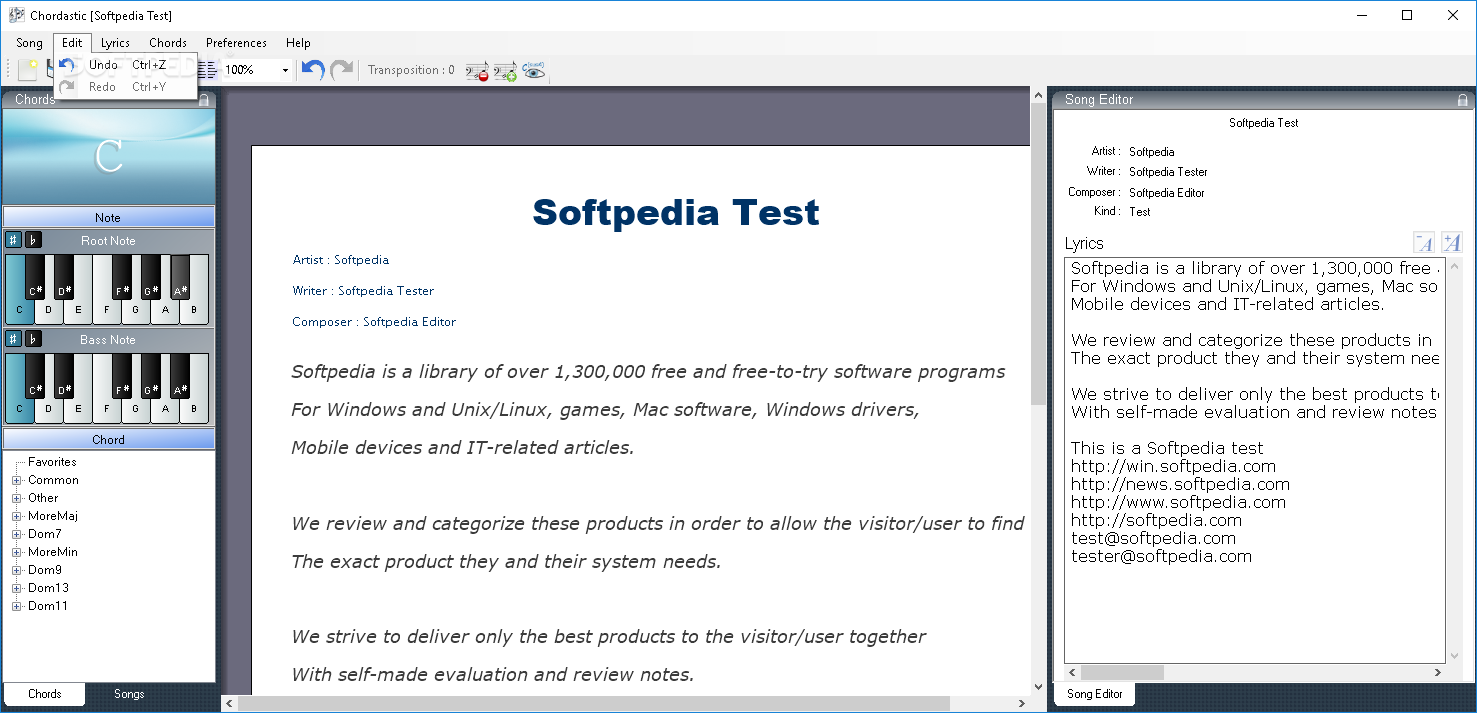Expand the Common chord group

[x=16, y=480]
